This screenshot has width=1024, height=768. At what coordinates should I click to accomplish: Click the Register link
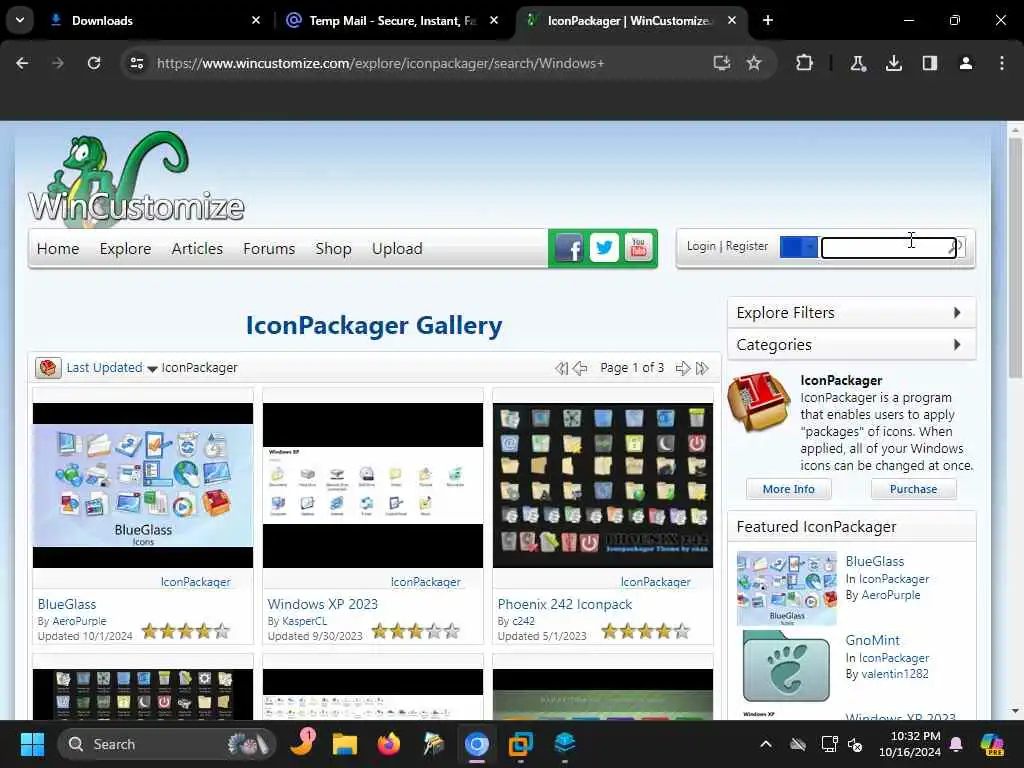click(x=746, y=246)
